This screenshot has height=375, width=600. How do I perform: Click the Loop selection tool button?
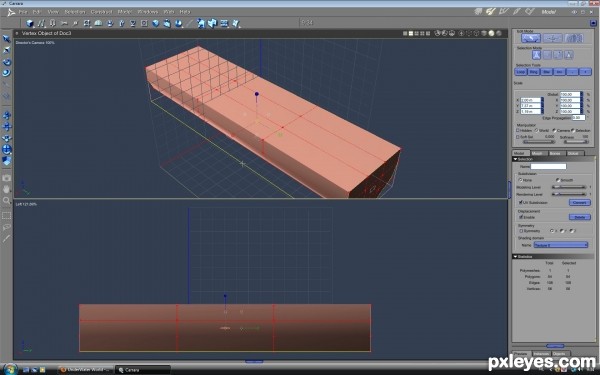[520, 72]
